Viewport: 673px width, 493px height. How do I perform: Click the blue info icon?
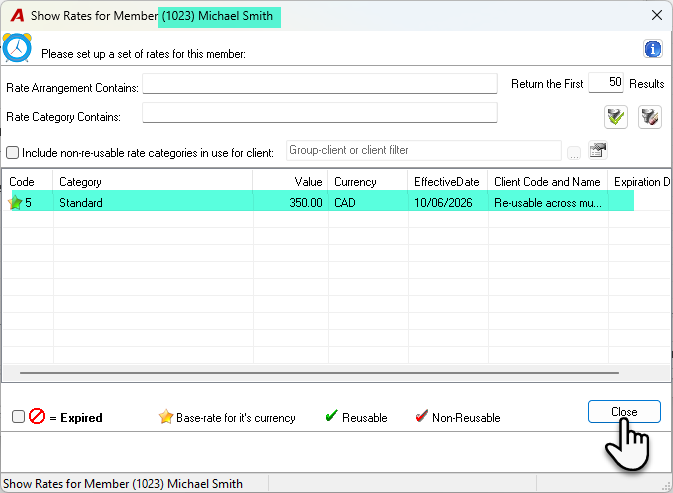point(652,49)
